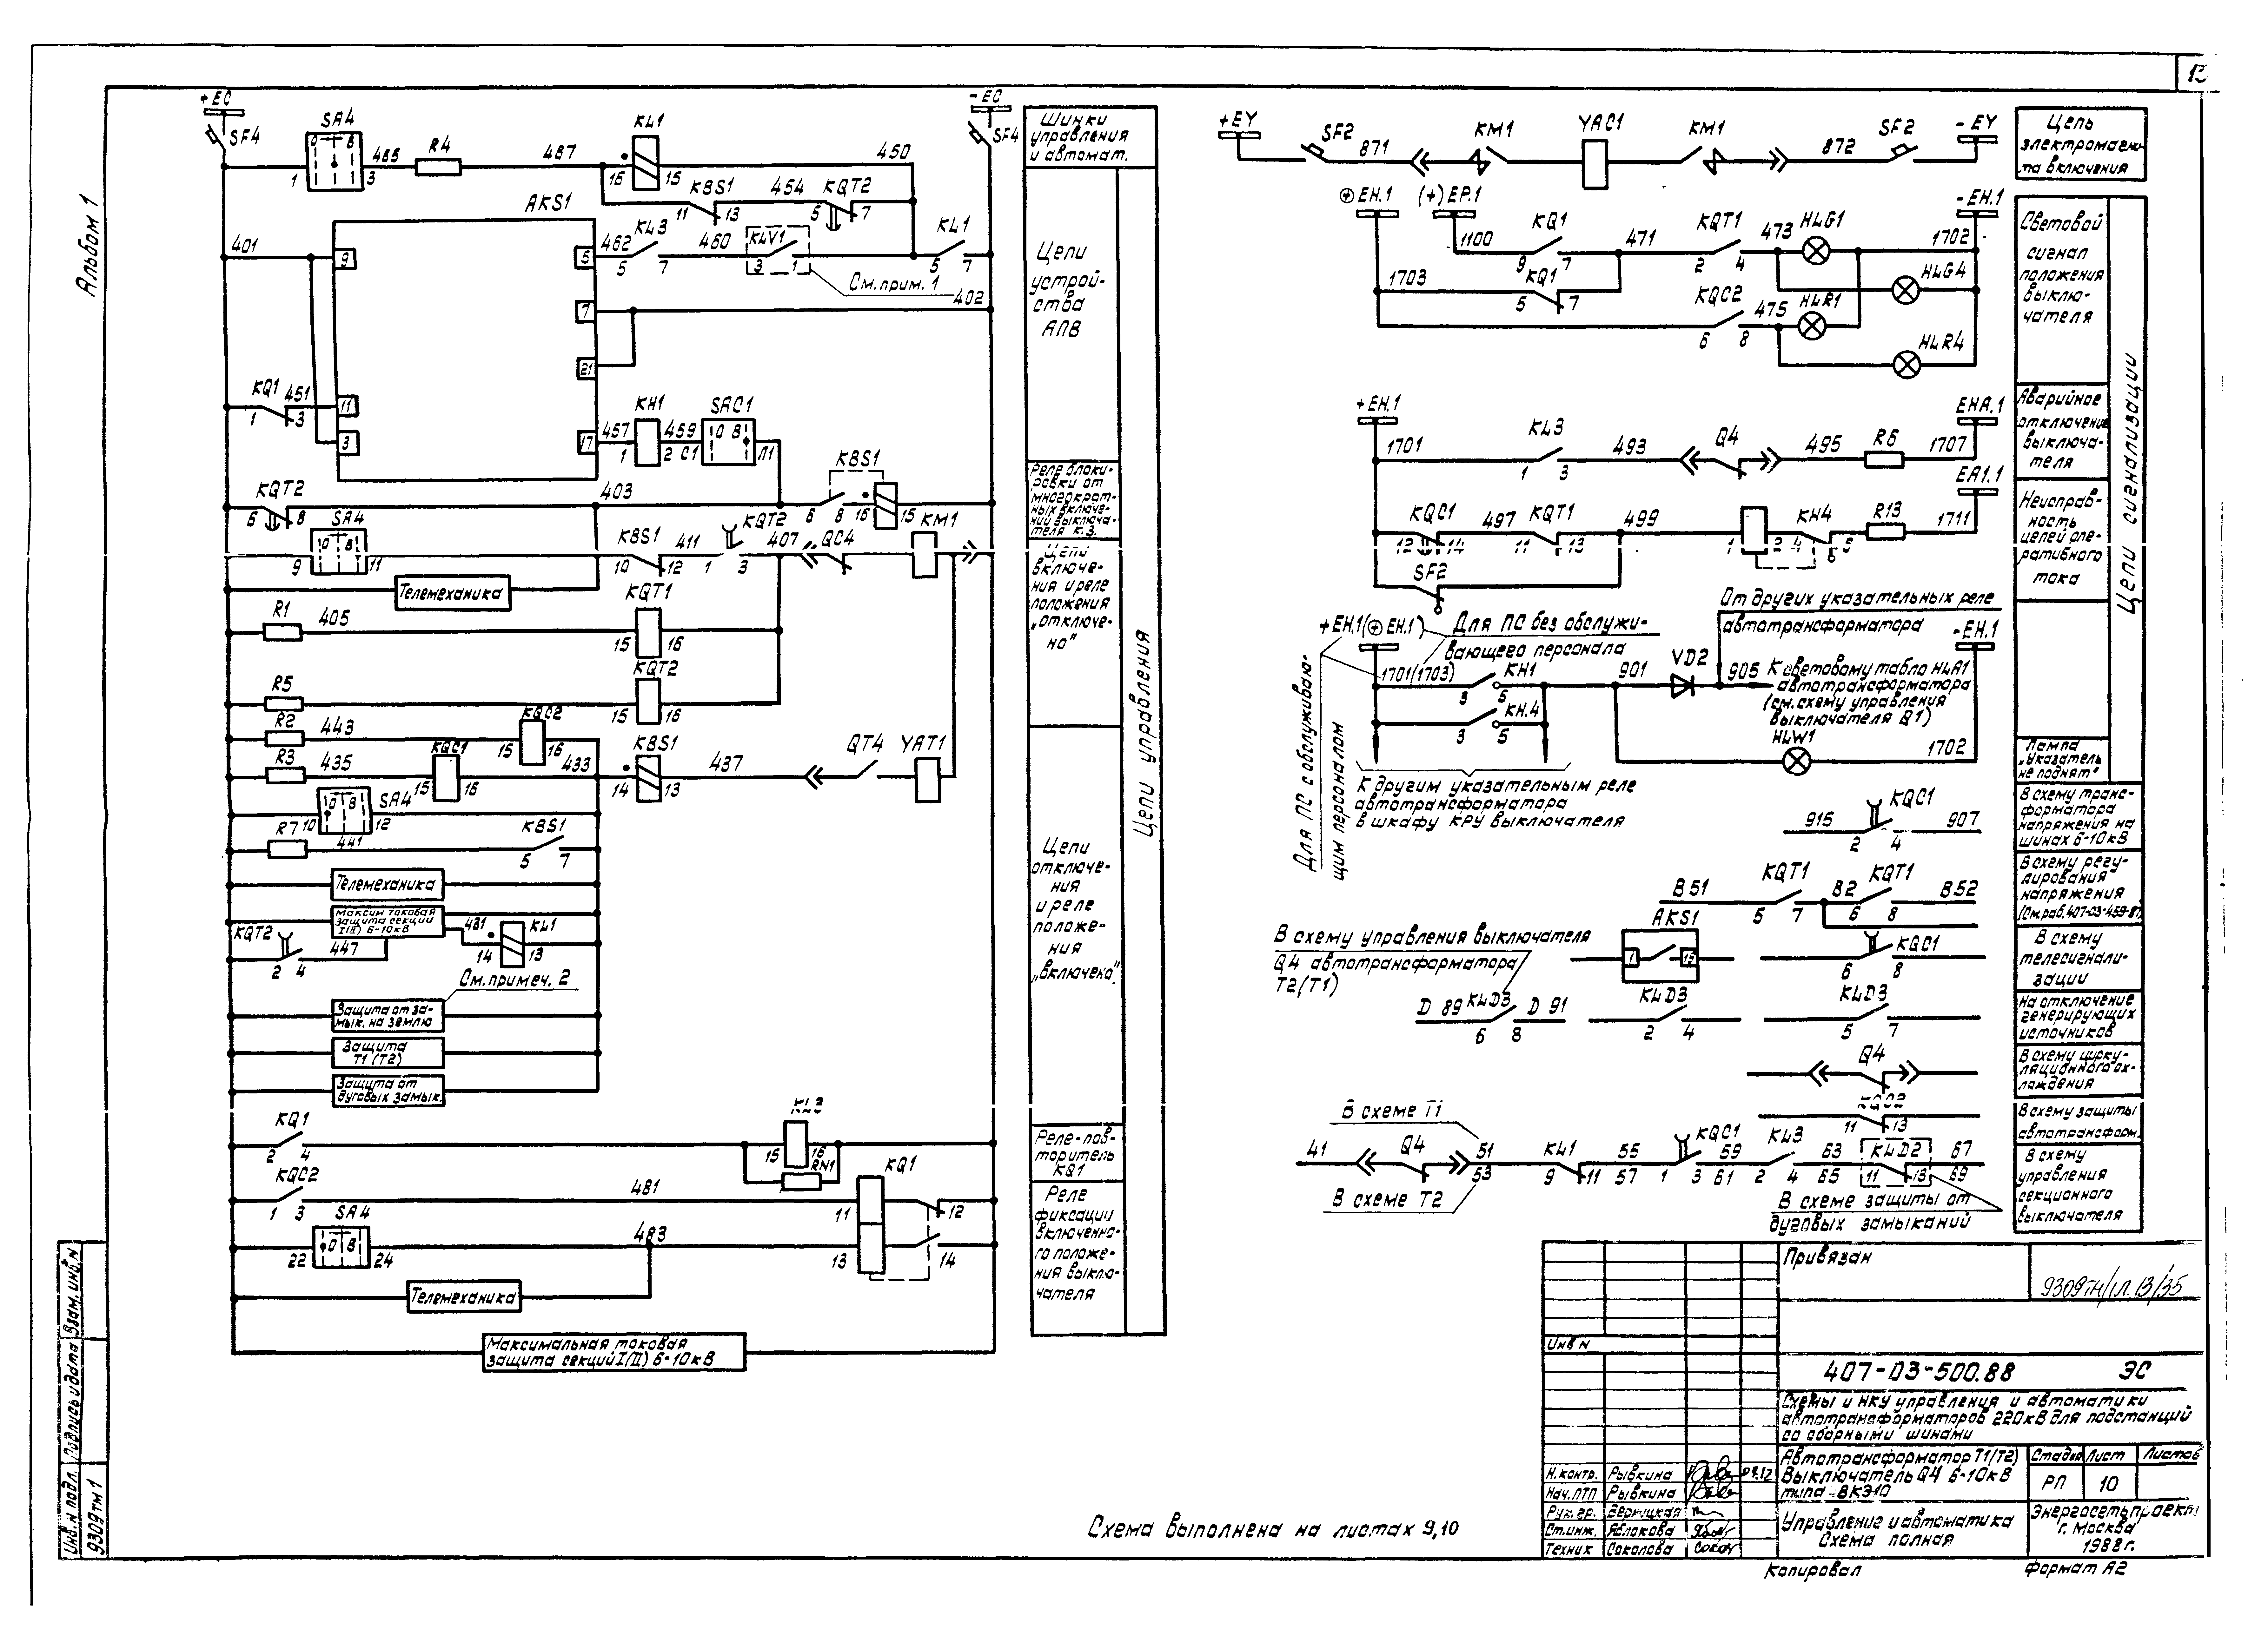The width and height of the screenshot is (2268, 1649).
Task: Click the text "Формат А2"
Action: [2076, 1569]
